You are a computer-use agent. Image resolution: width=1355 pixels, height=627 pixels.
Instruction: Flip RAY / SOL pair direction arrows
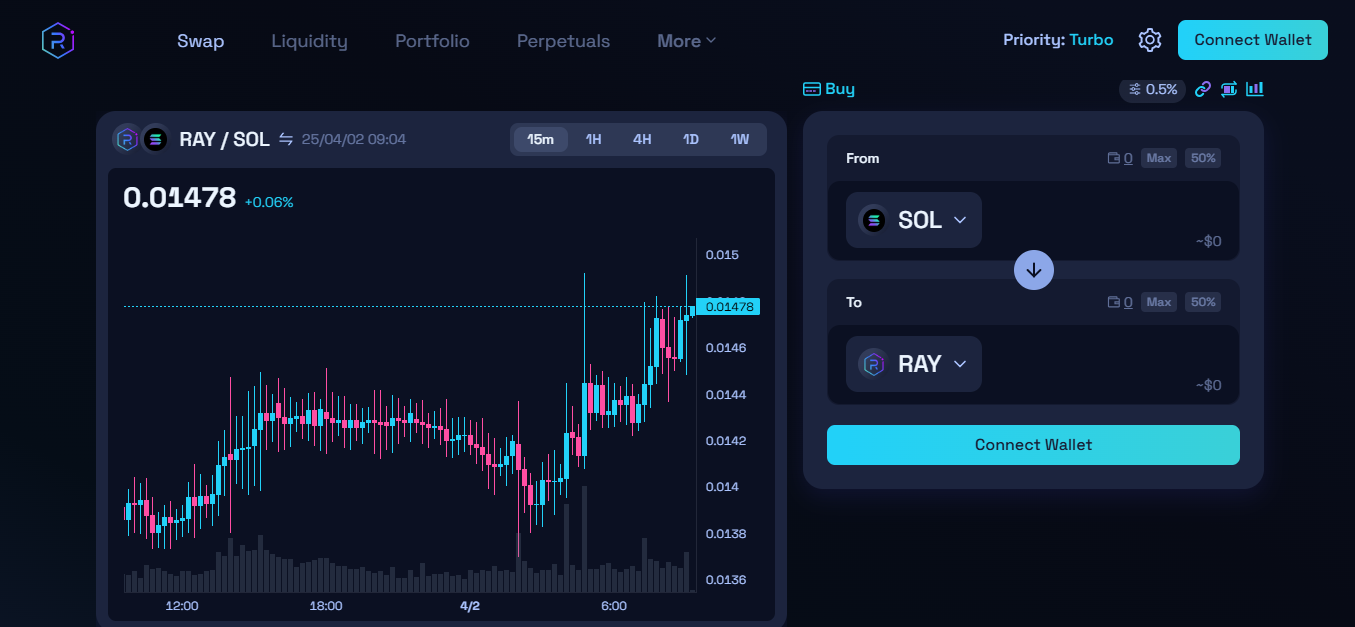pos(286,139)
